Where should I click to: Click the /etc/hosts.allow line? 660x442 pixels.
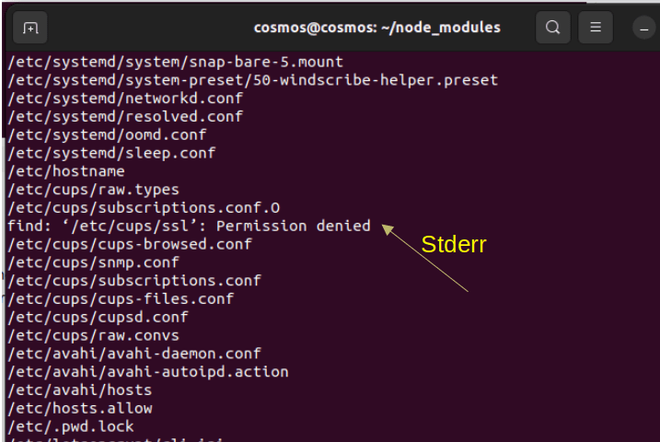[80, 408]
